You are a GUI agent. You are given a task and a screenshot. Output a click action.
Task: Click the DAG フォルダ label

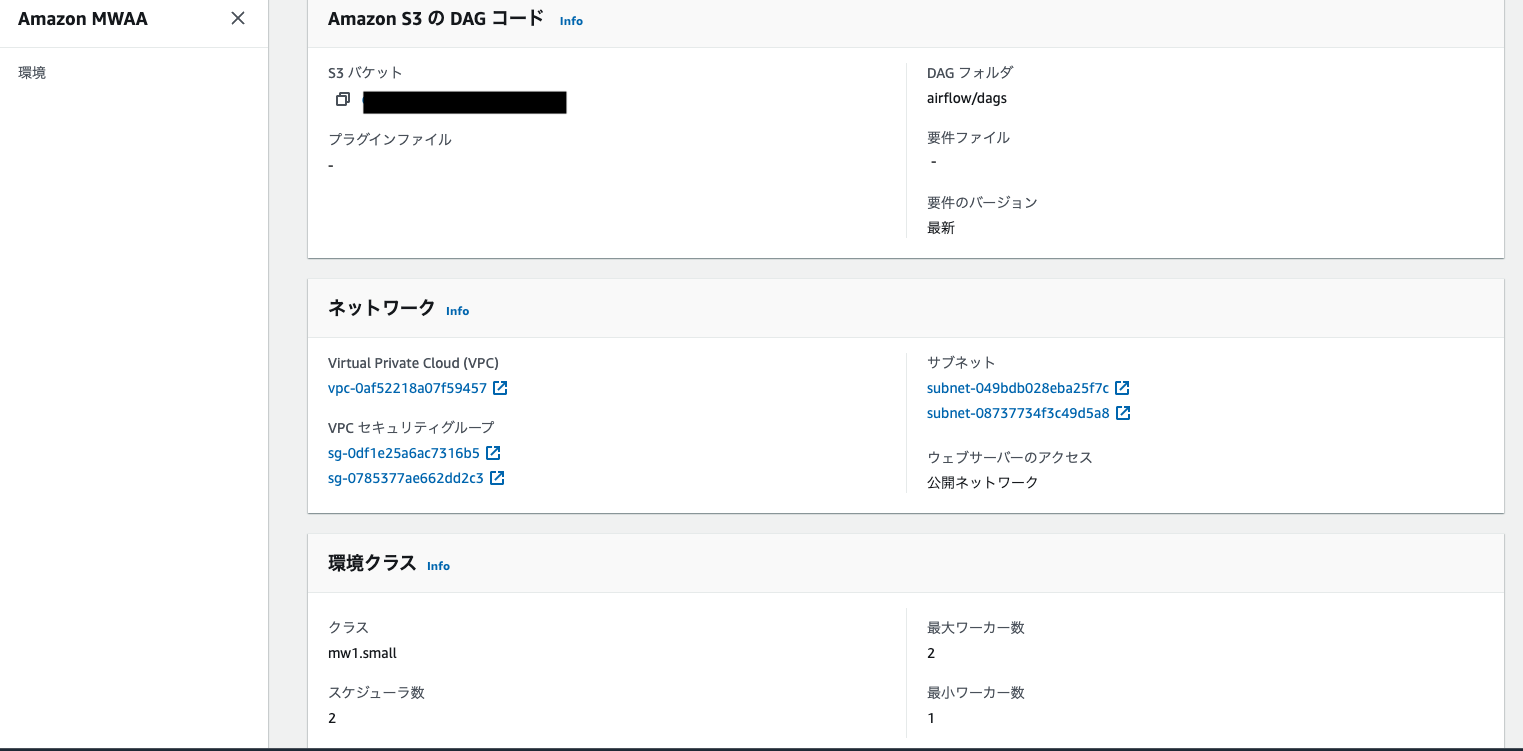(970, 73)
